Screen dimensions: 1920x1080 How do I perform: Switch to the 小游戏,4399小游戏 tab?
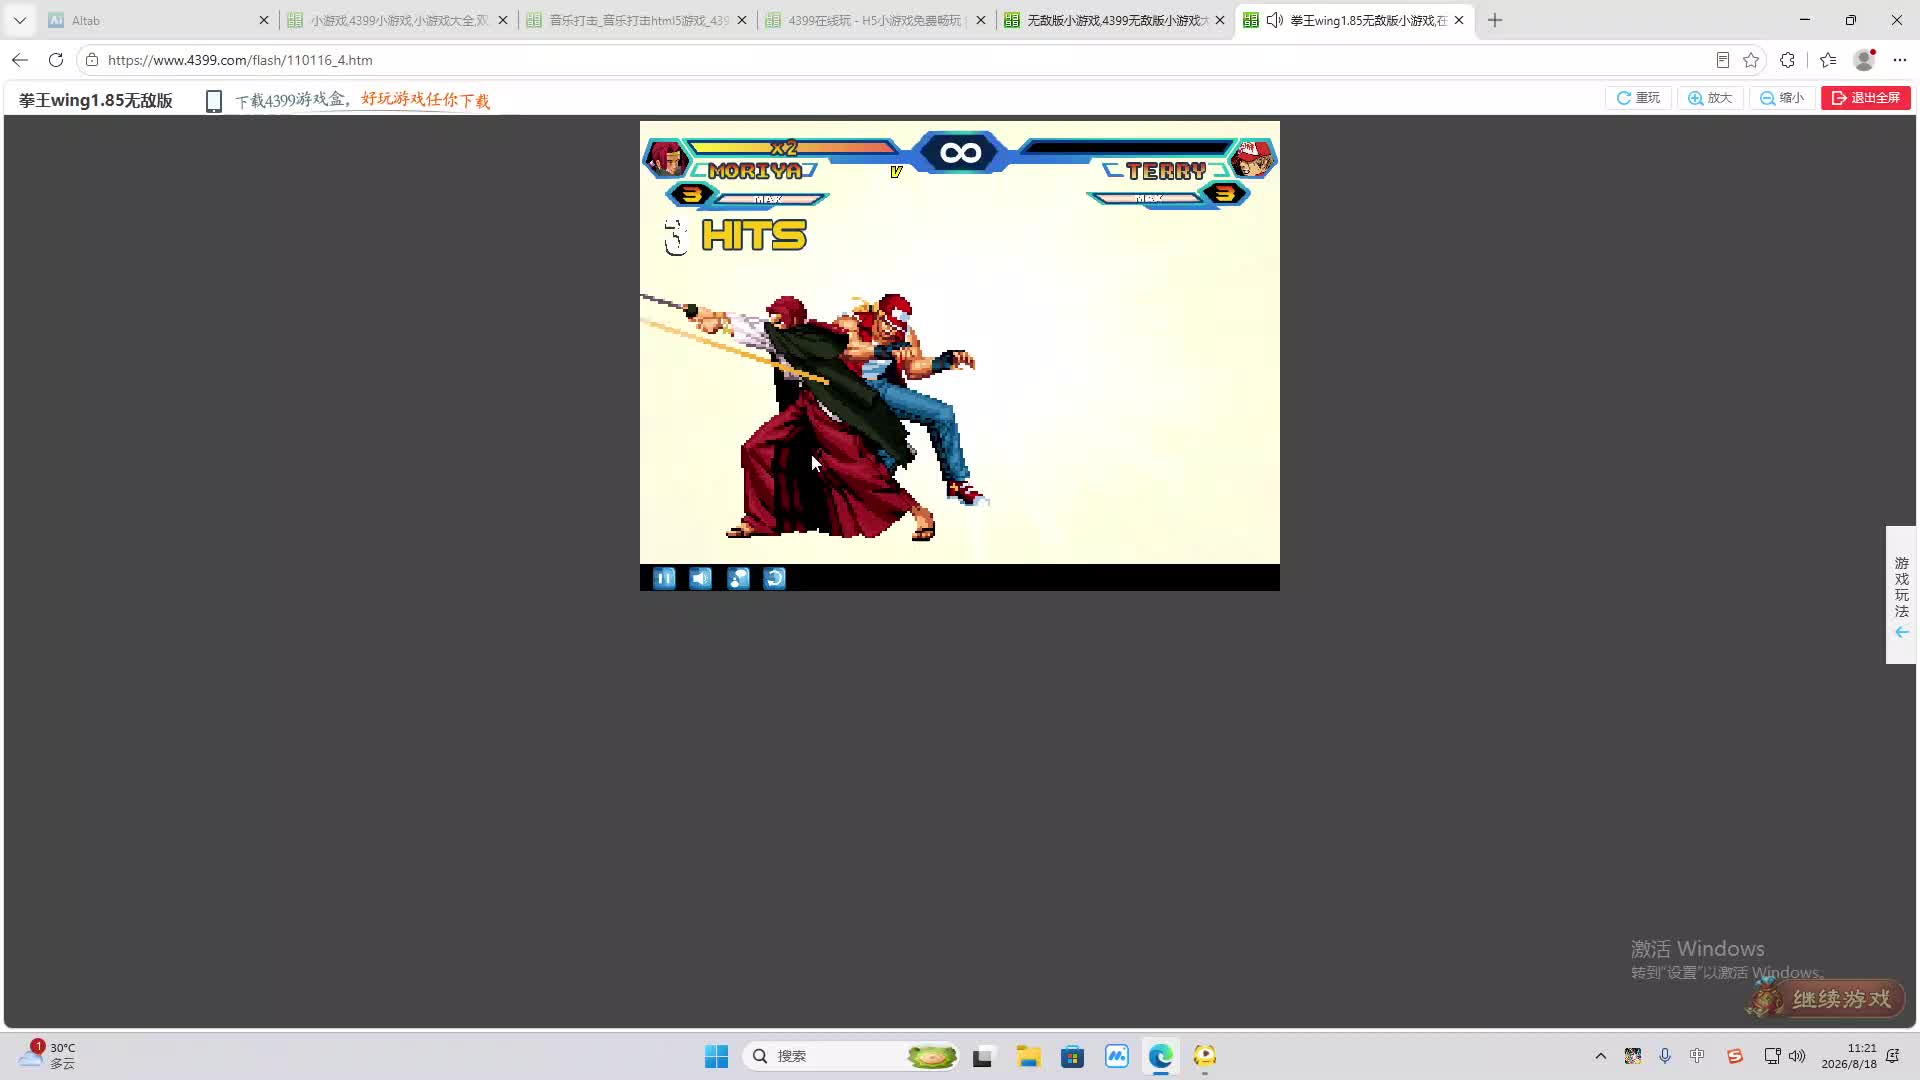pyautogui.click(x=397, y=20)
